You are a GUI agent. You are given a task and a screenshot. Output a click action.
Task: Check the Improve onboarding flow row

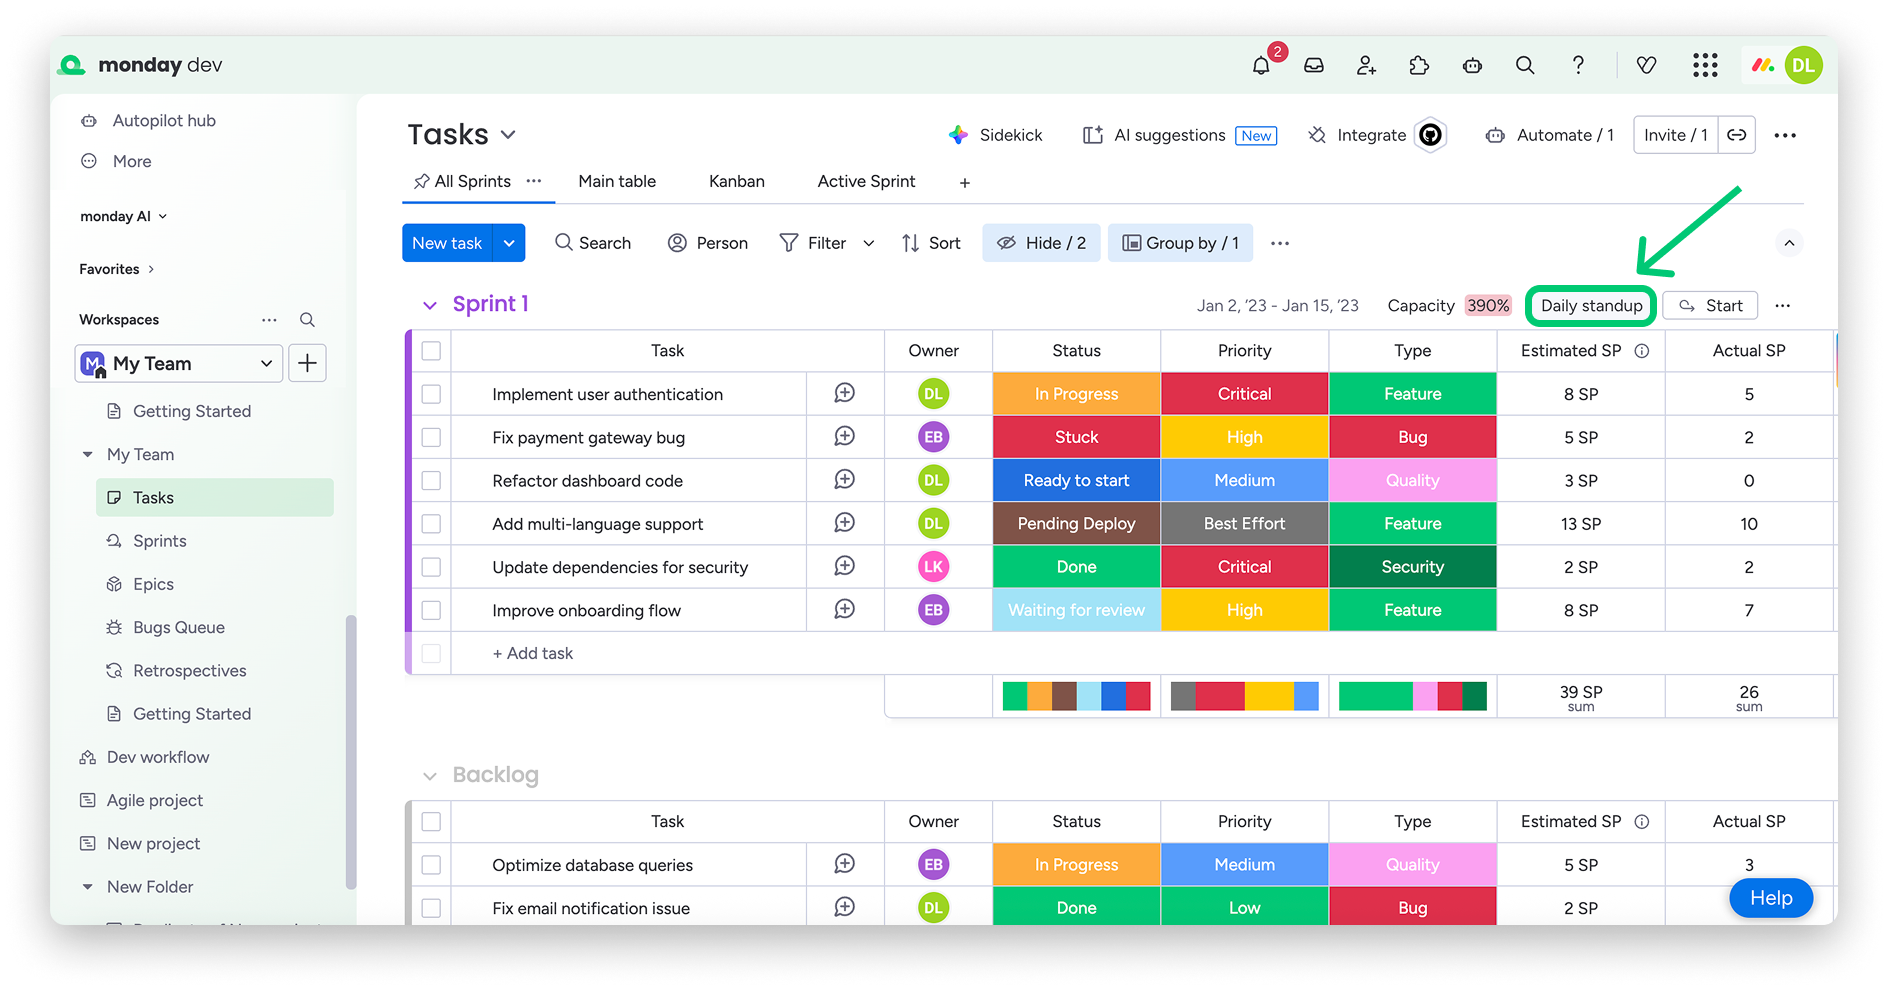(x=431, y=610)
